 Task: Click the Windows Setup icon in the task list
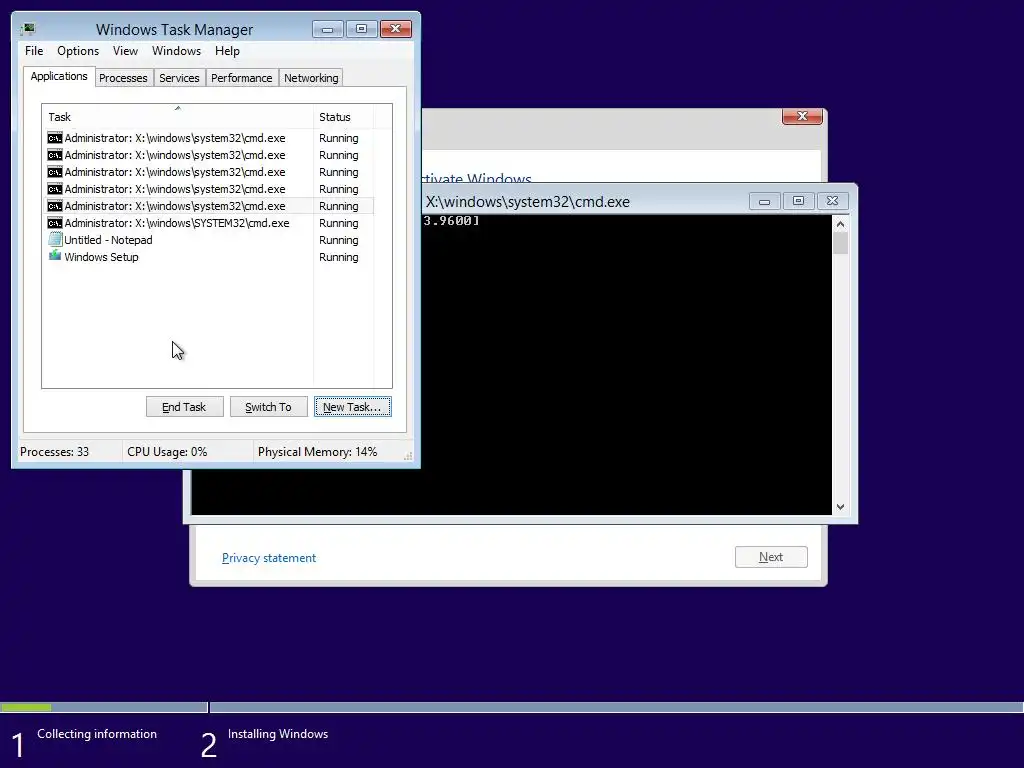tap(55, 256)
